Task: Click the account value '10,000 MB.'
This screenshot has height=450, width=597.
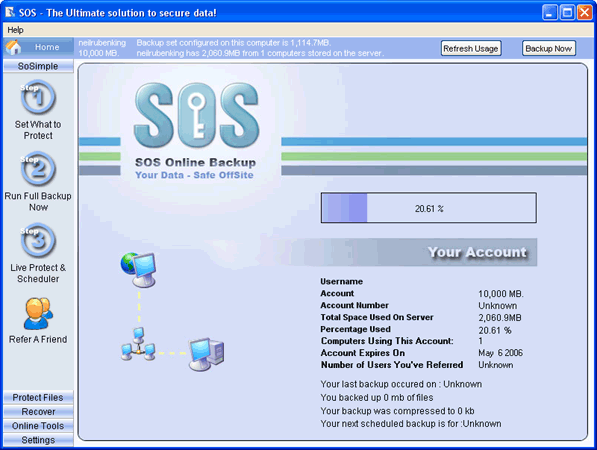Action: click(x=501, y=294)
